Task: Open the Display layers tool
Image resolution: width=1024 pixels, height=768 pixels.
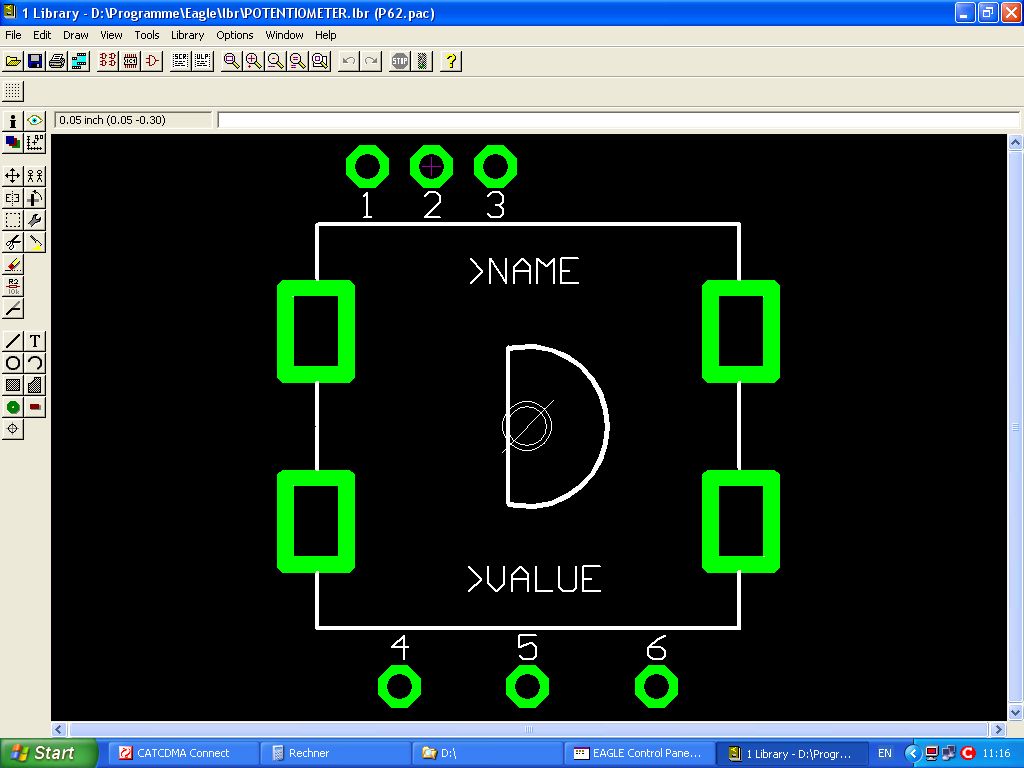Action: tap(12, 142)
